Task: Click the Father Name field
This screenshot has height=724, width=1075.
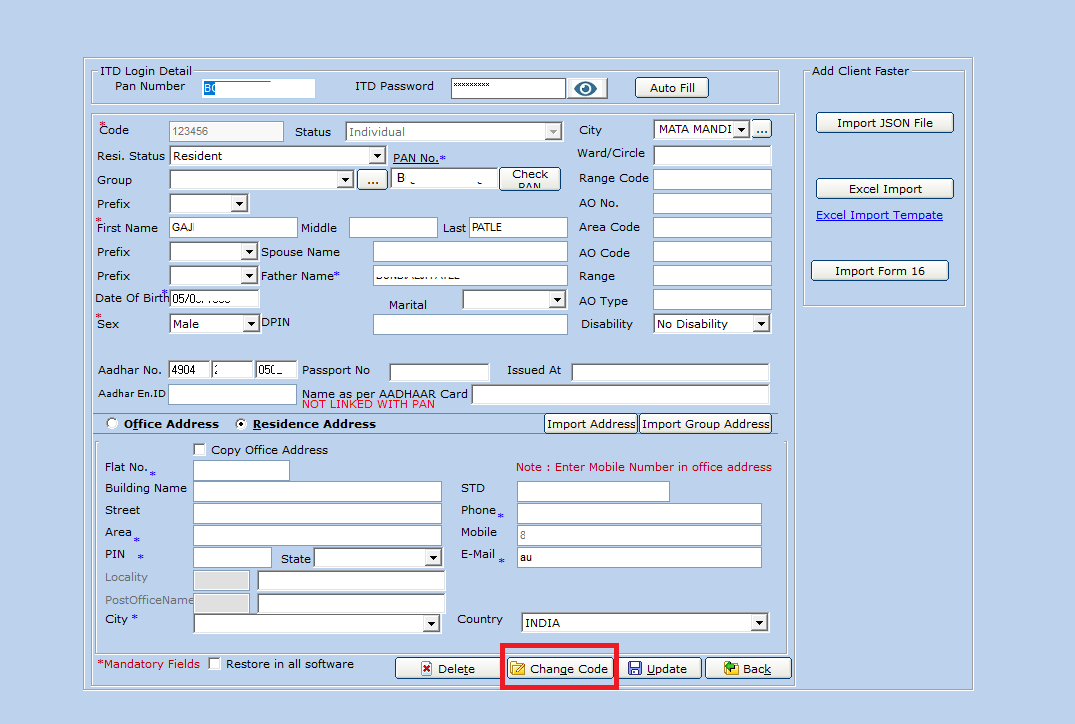Action: point(470,276)
